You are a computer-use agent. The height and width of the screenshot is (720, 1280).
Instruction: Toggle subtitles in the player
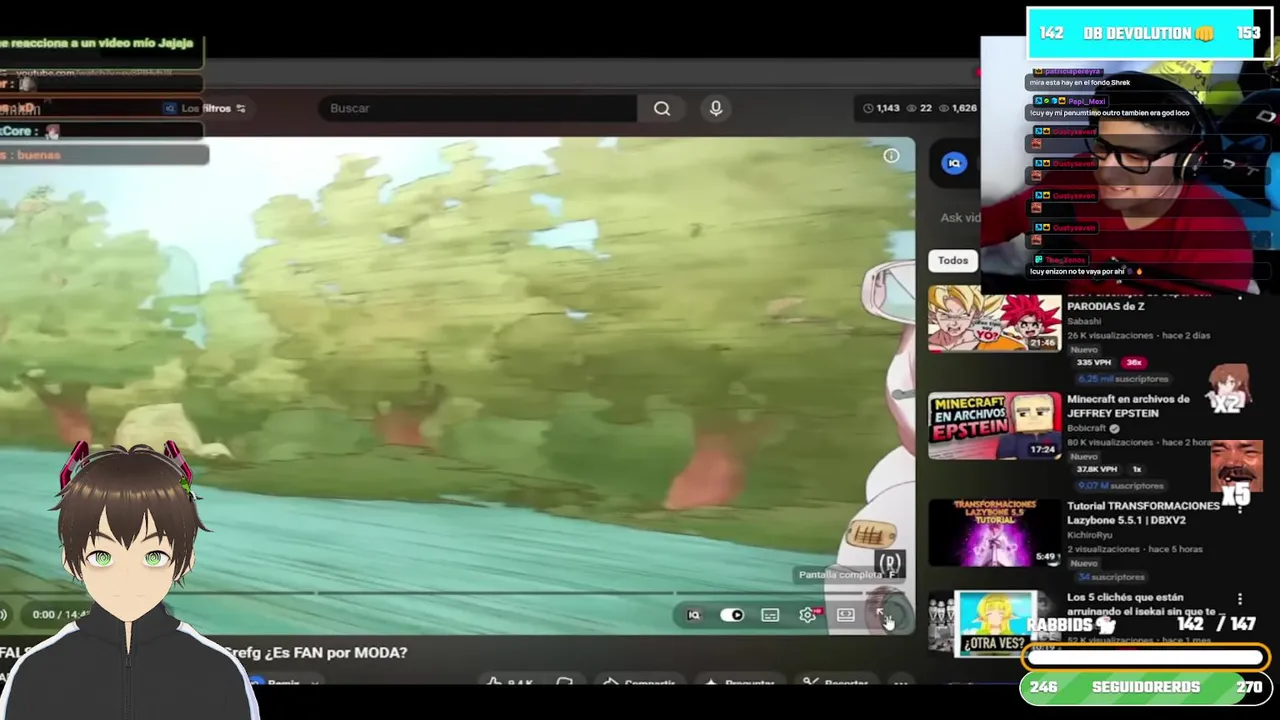(x=770, y=615)
